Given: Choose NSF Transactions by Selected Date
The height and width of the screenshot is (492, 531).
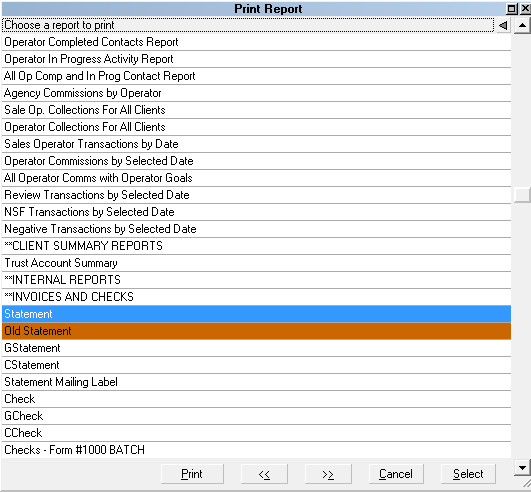Looking at the screenshot, I should click(x=256, y=212).
